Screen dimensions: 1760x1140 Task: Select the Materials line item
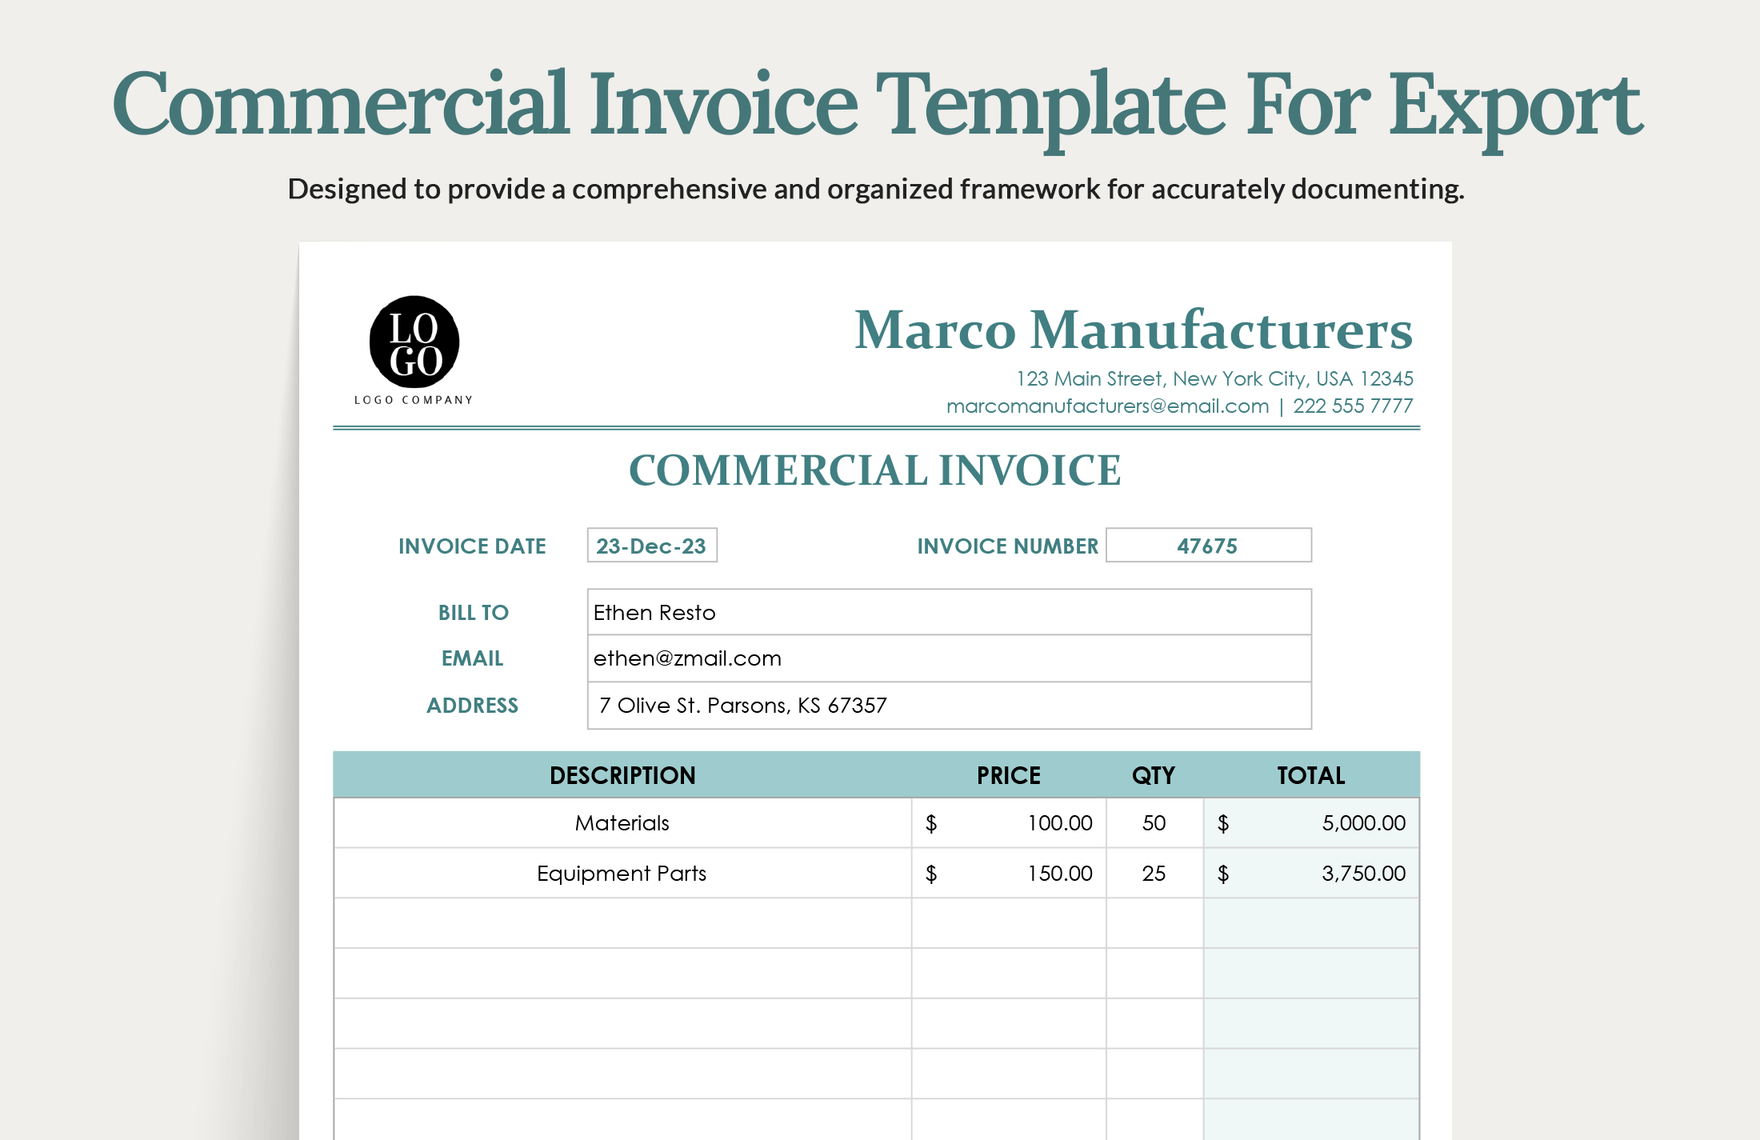pyautogui.click(x=622, y=823)
